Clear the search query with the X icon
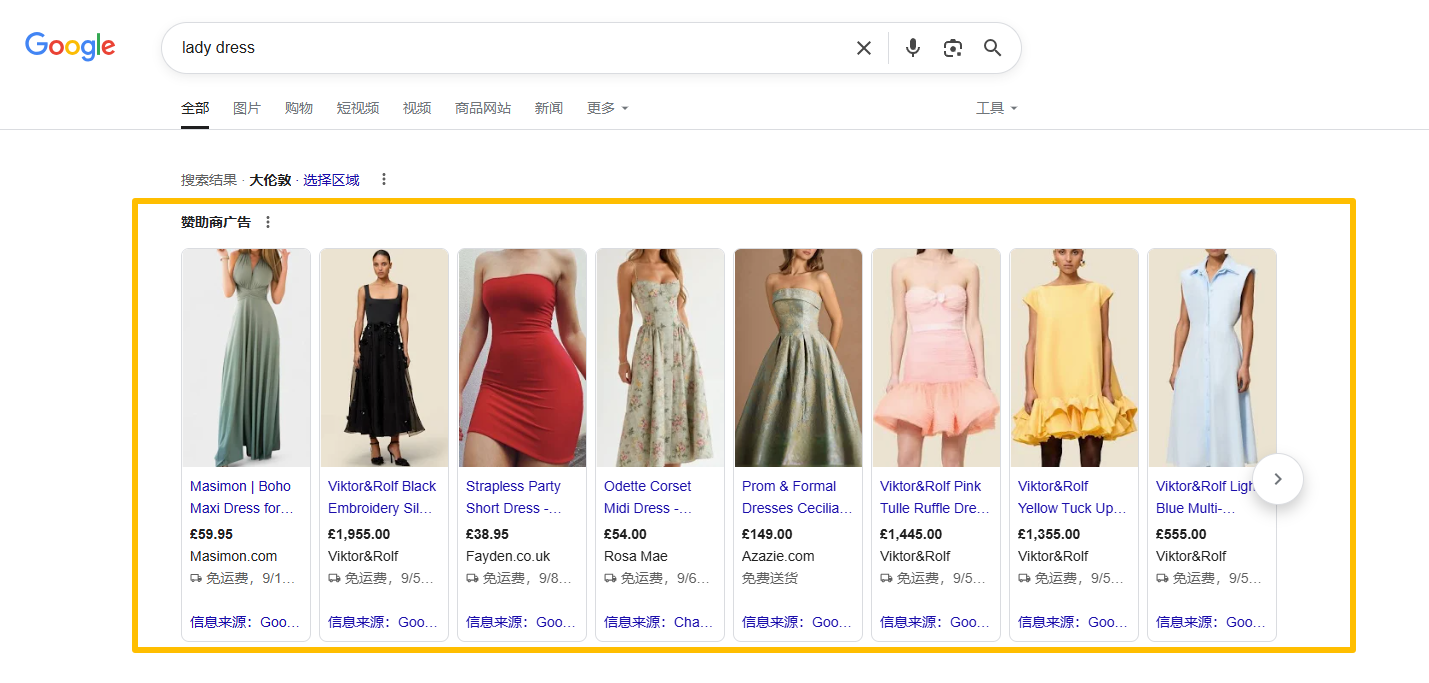 [863, 47]
